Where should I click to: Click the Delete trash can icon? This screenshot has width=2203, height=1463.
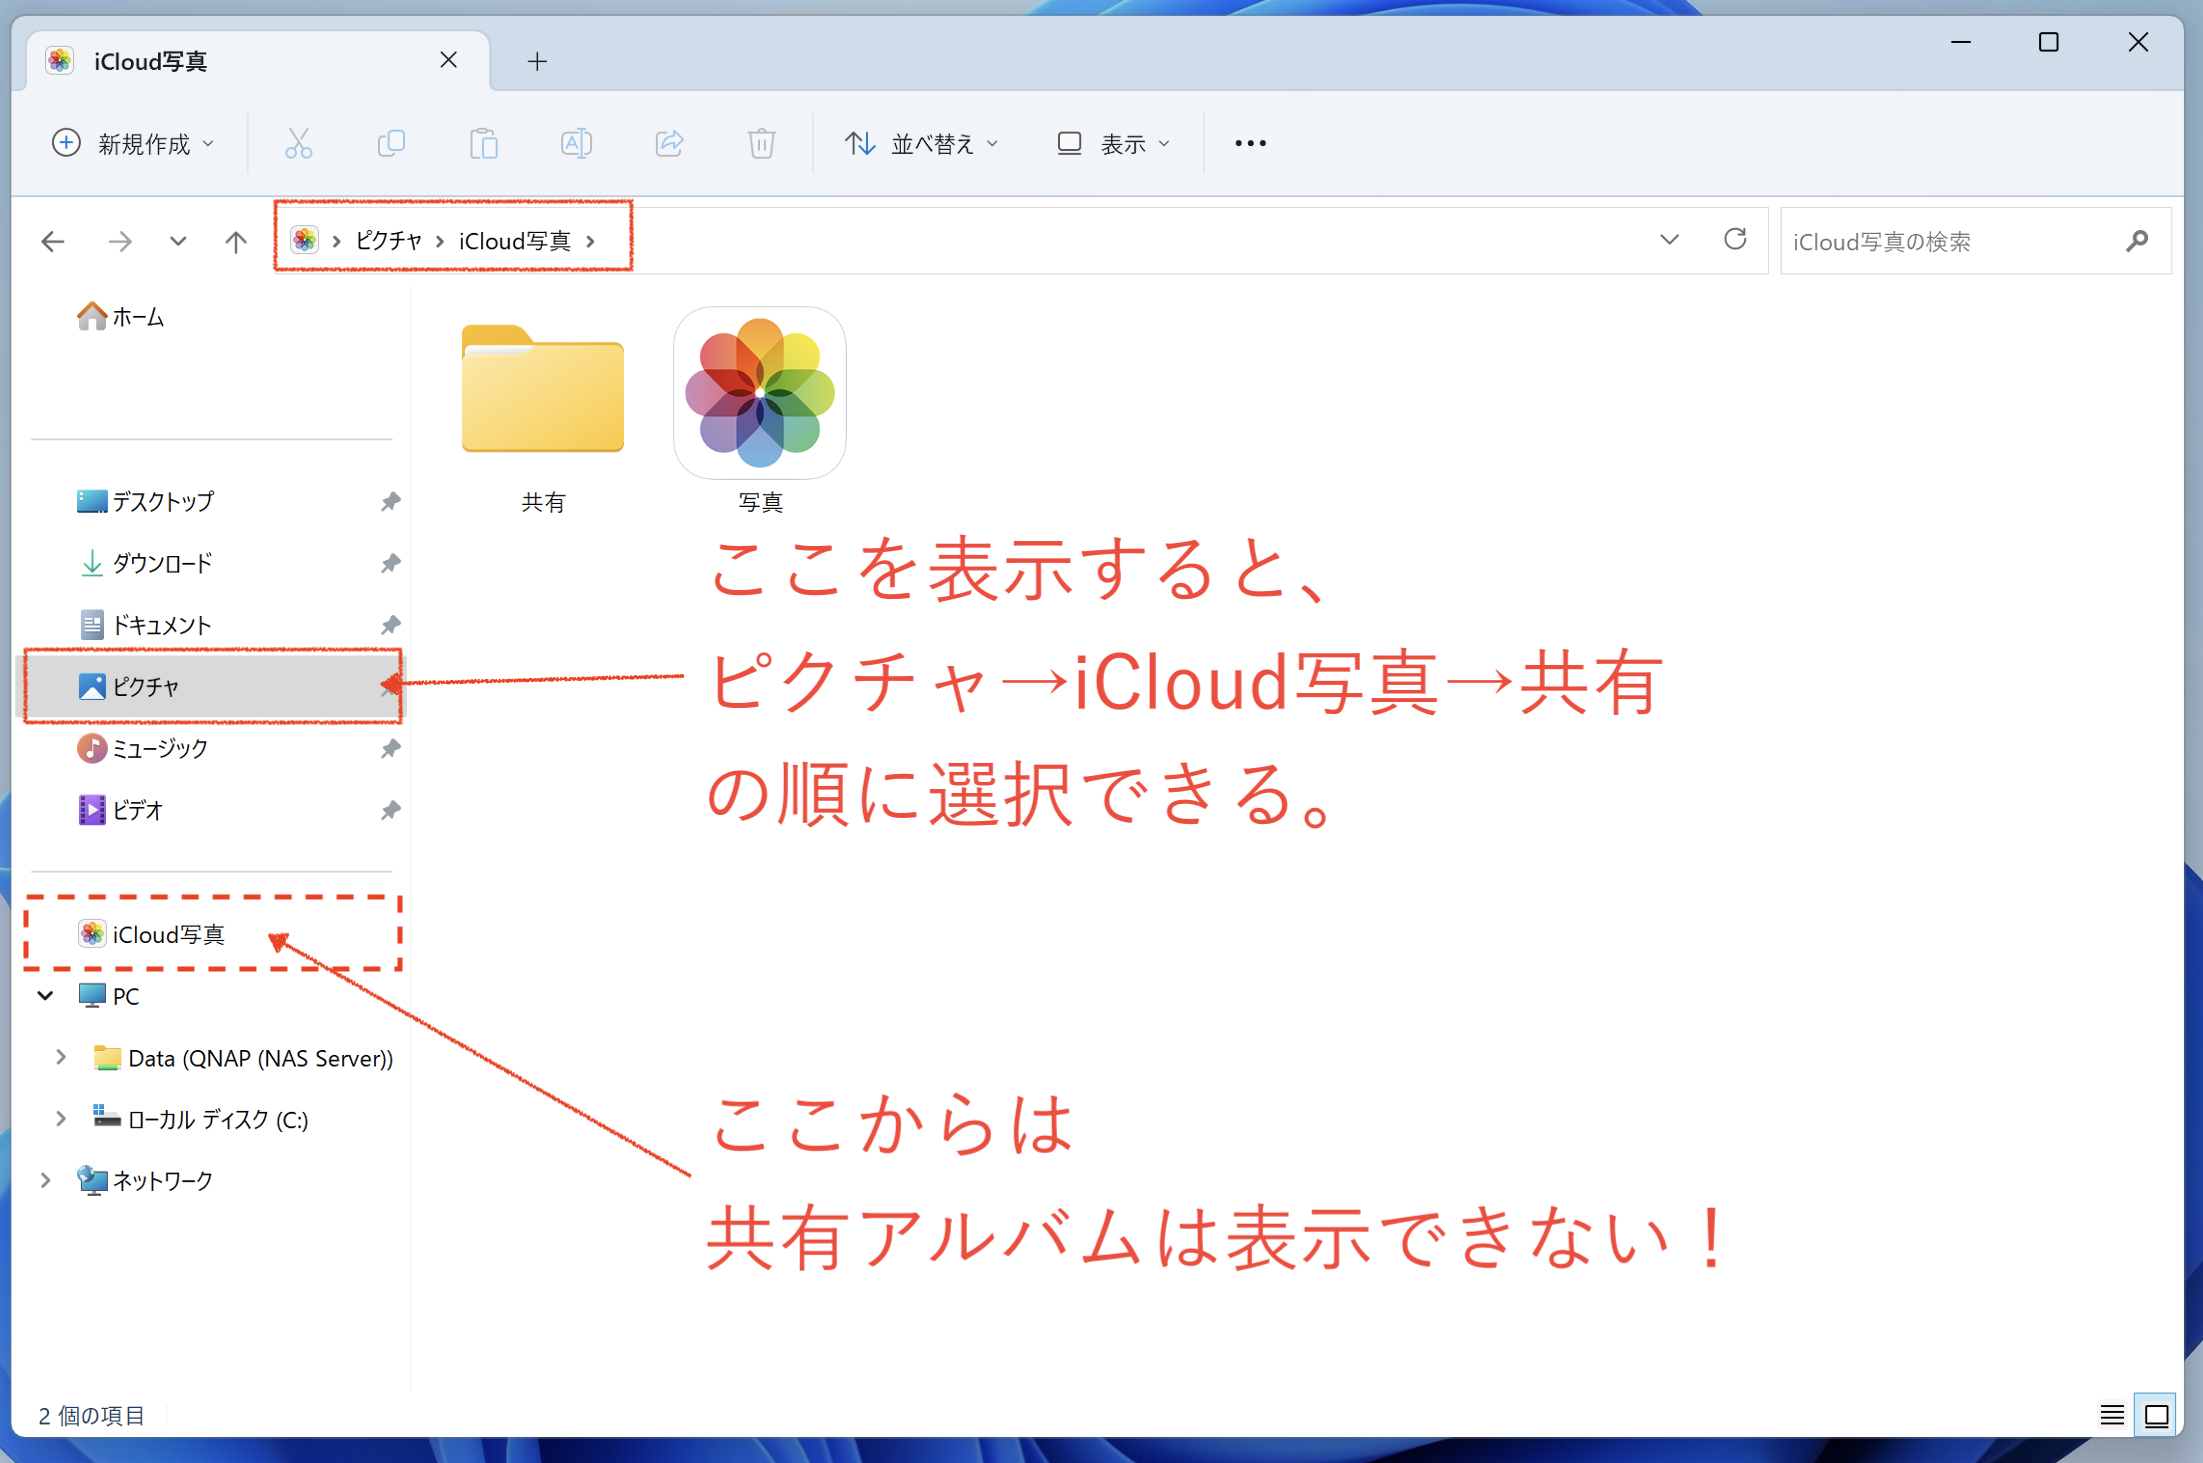tap(761, 144)
